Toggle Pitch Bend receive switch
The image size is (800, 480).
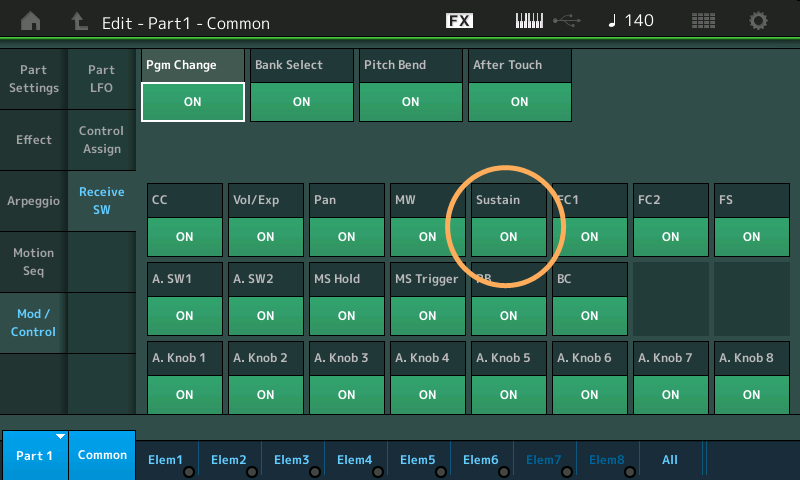click(x=411, y=102)
